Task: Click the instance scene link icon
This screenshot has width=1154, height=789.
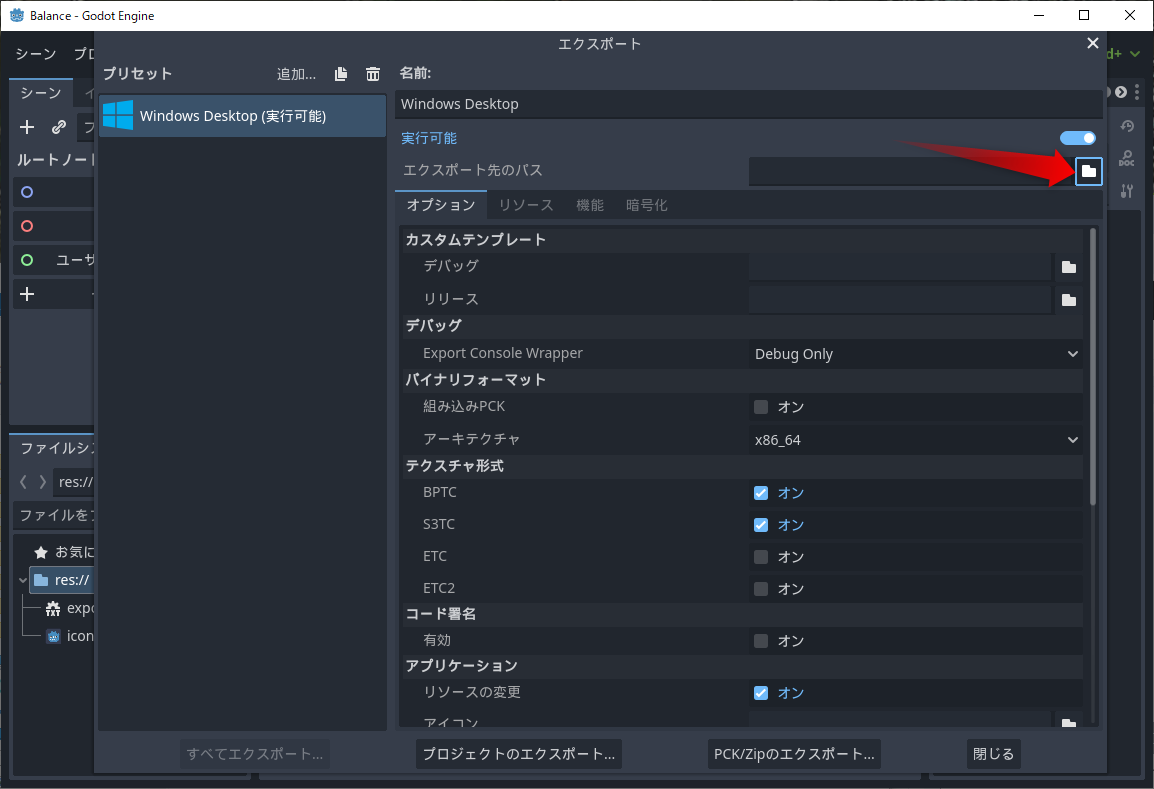Action: click(x=59, y=127)
